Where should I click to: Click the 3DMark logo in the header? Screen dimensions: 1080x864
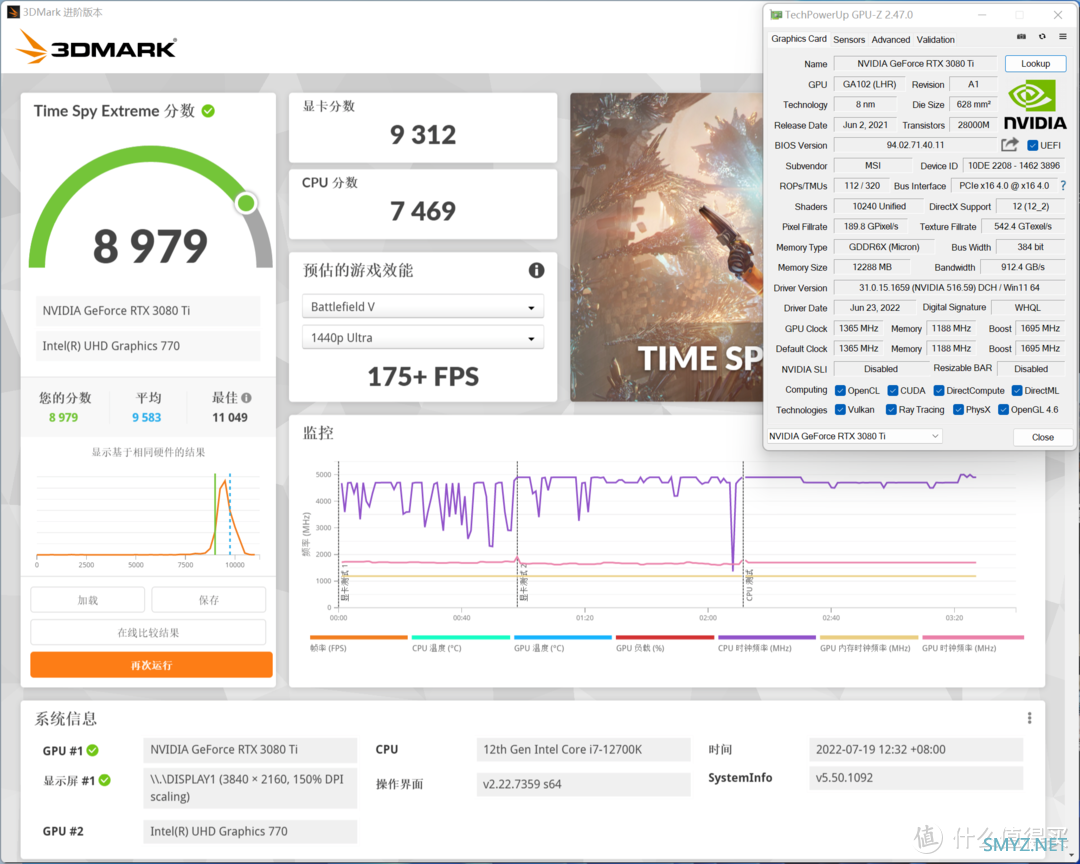(x=96, y=47)
